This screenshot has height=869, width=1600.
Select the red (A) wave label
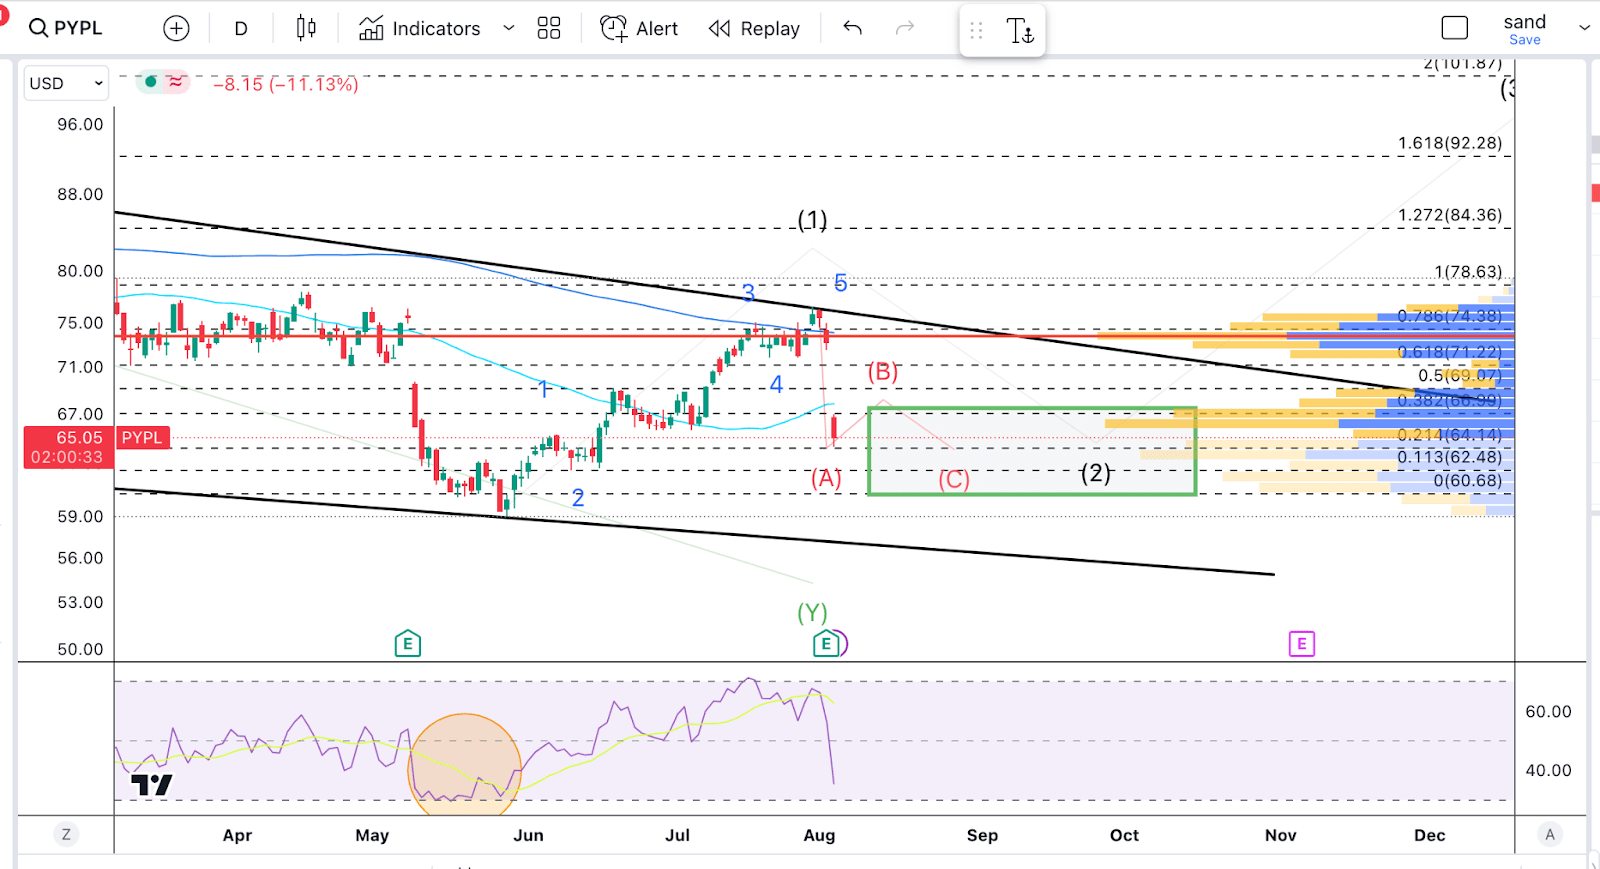tap(826, 478)
